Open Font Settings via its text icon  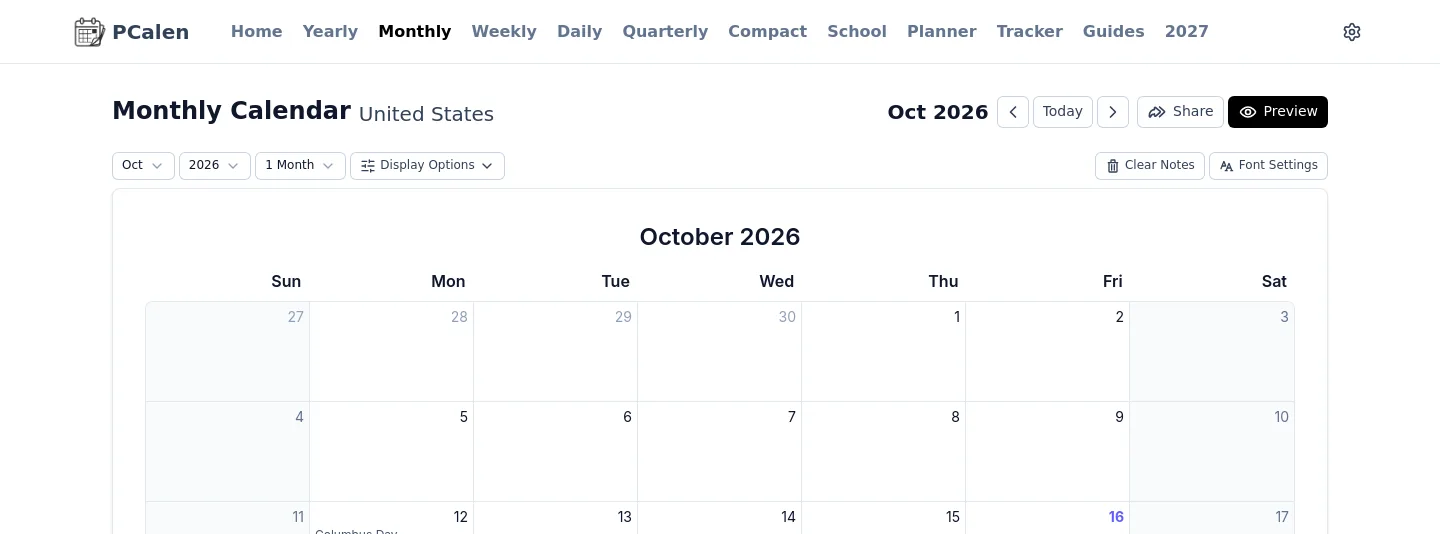tap(1227, 166)
